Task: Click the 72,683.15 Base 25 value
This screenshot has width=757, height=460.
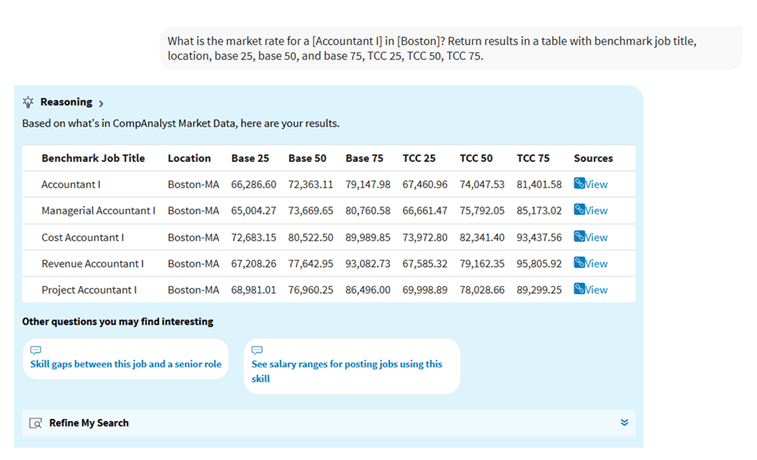Action: click(x=253, y=237)
